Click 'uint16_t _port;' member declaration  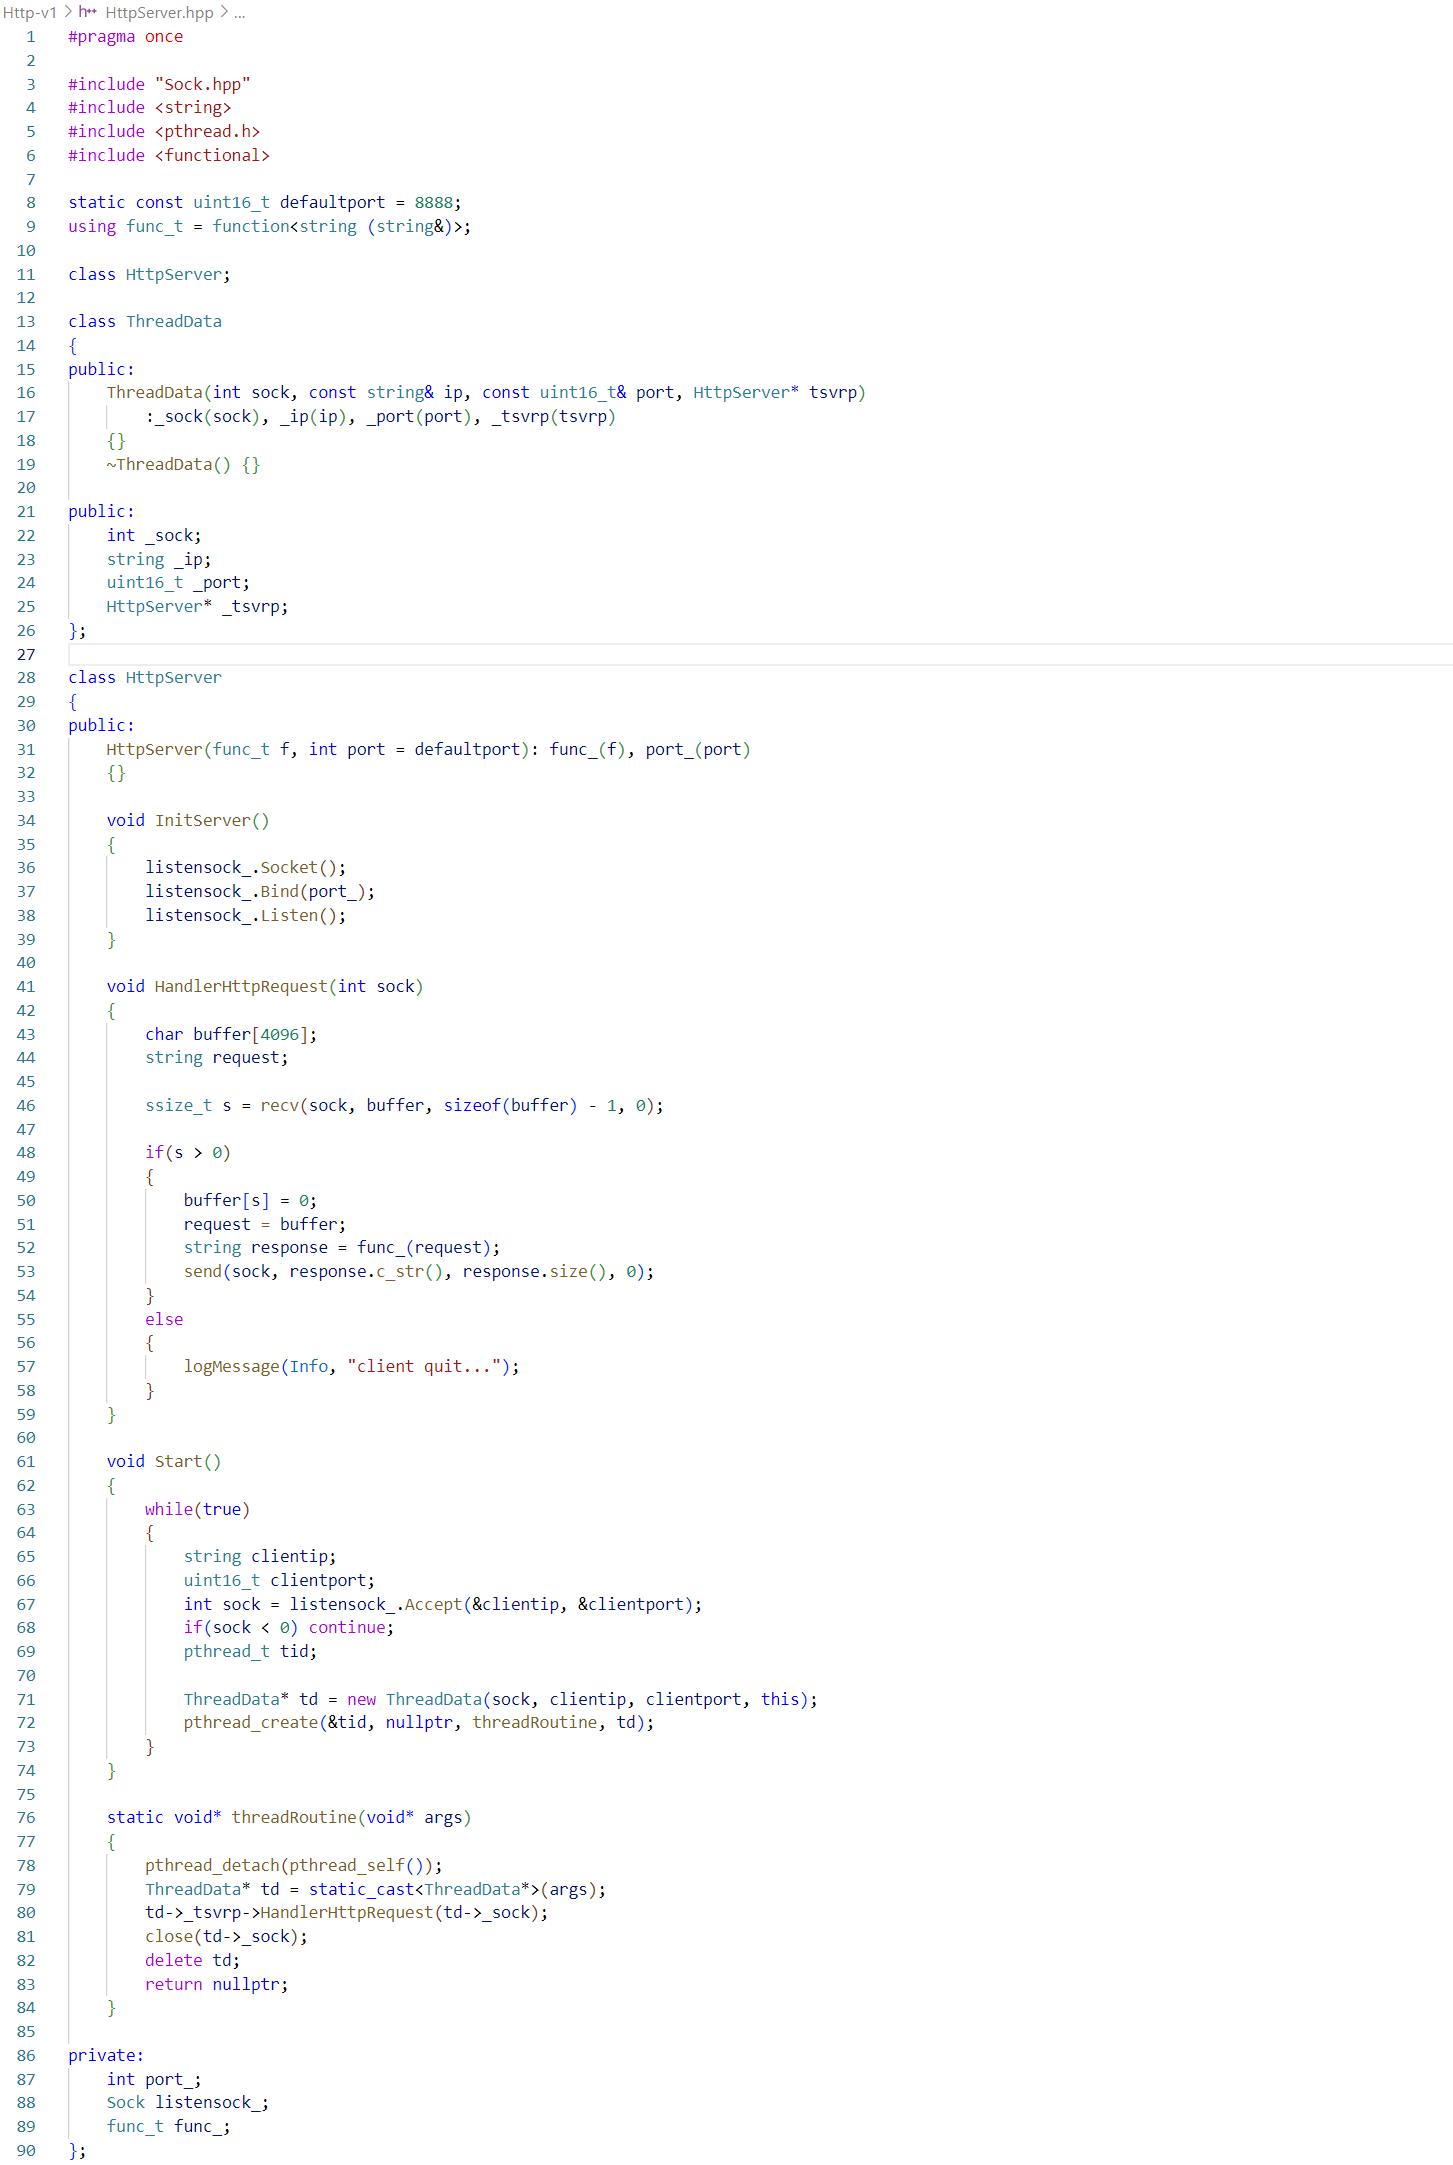click(x=179, y=583)
